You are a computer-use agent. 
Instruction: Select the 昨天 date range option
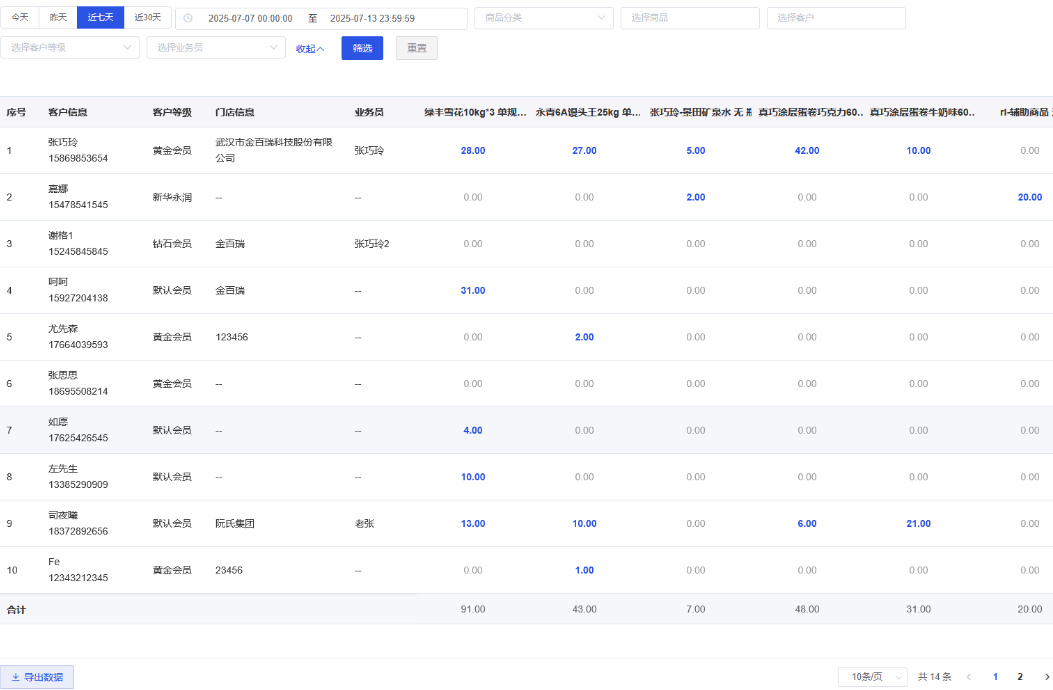[60, 18]
